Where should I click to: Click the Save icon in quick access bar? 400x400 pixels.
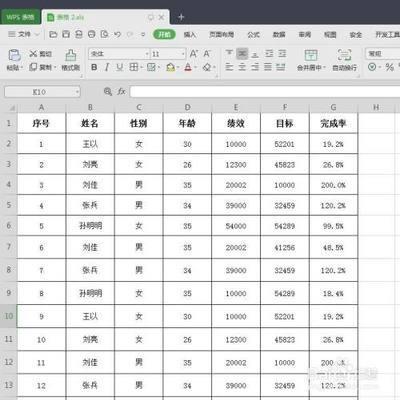(x=66, y=34)
